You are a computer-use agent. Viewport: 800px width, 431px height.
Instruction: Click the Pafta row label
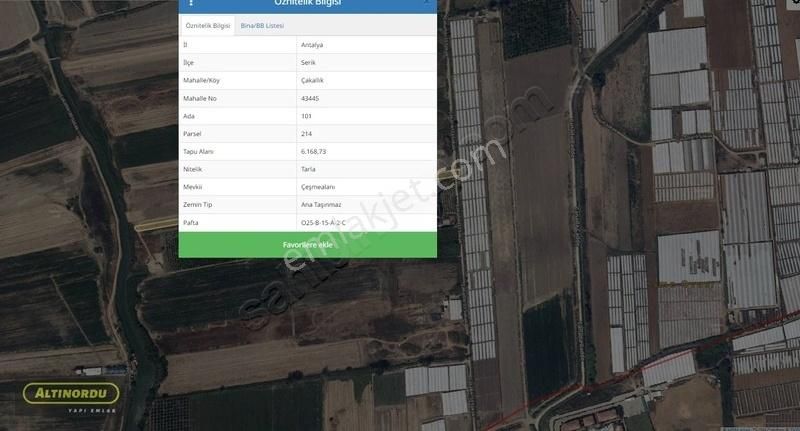click(x=190, y=222)
